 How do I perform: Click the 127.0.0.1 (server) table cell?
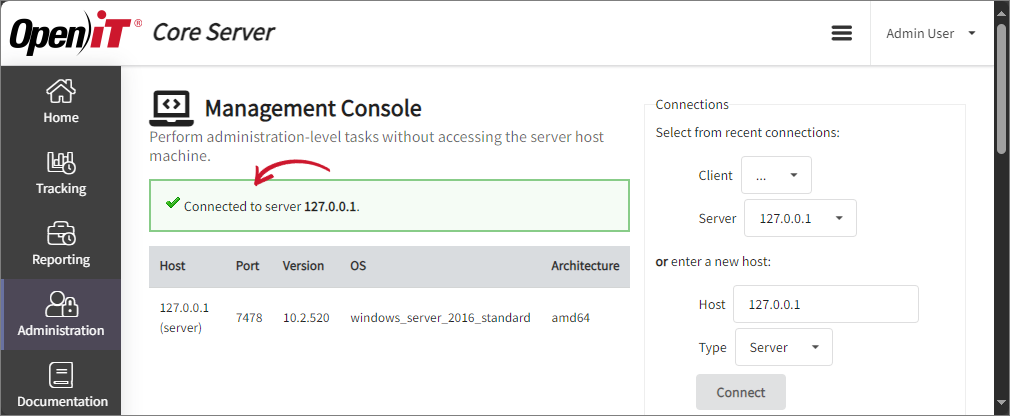184,317
